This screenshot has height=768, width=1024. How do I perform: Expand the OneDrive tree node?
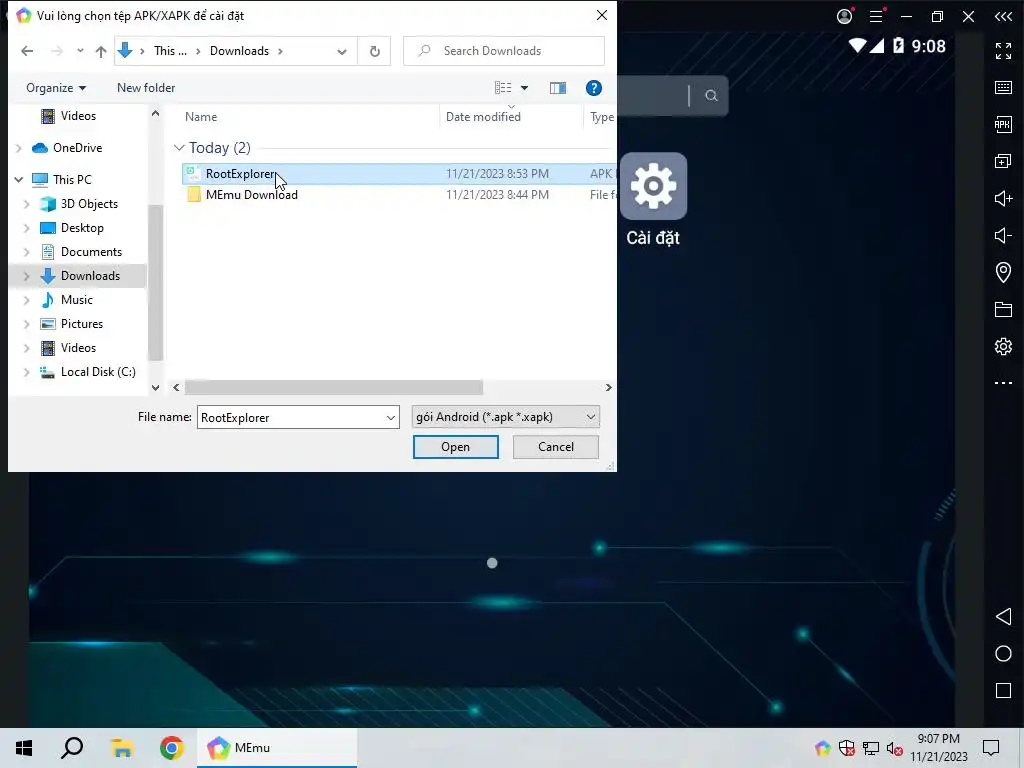click(x=19, y=148)
